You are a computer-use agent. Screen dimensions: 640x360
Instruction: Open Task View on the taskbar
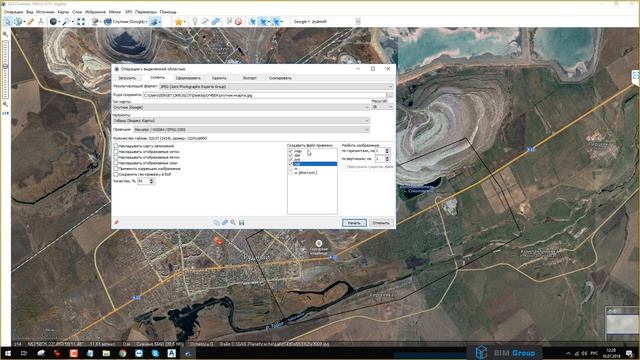pyautogui.click(x=24, y=353)
